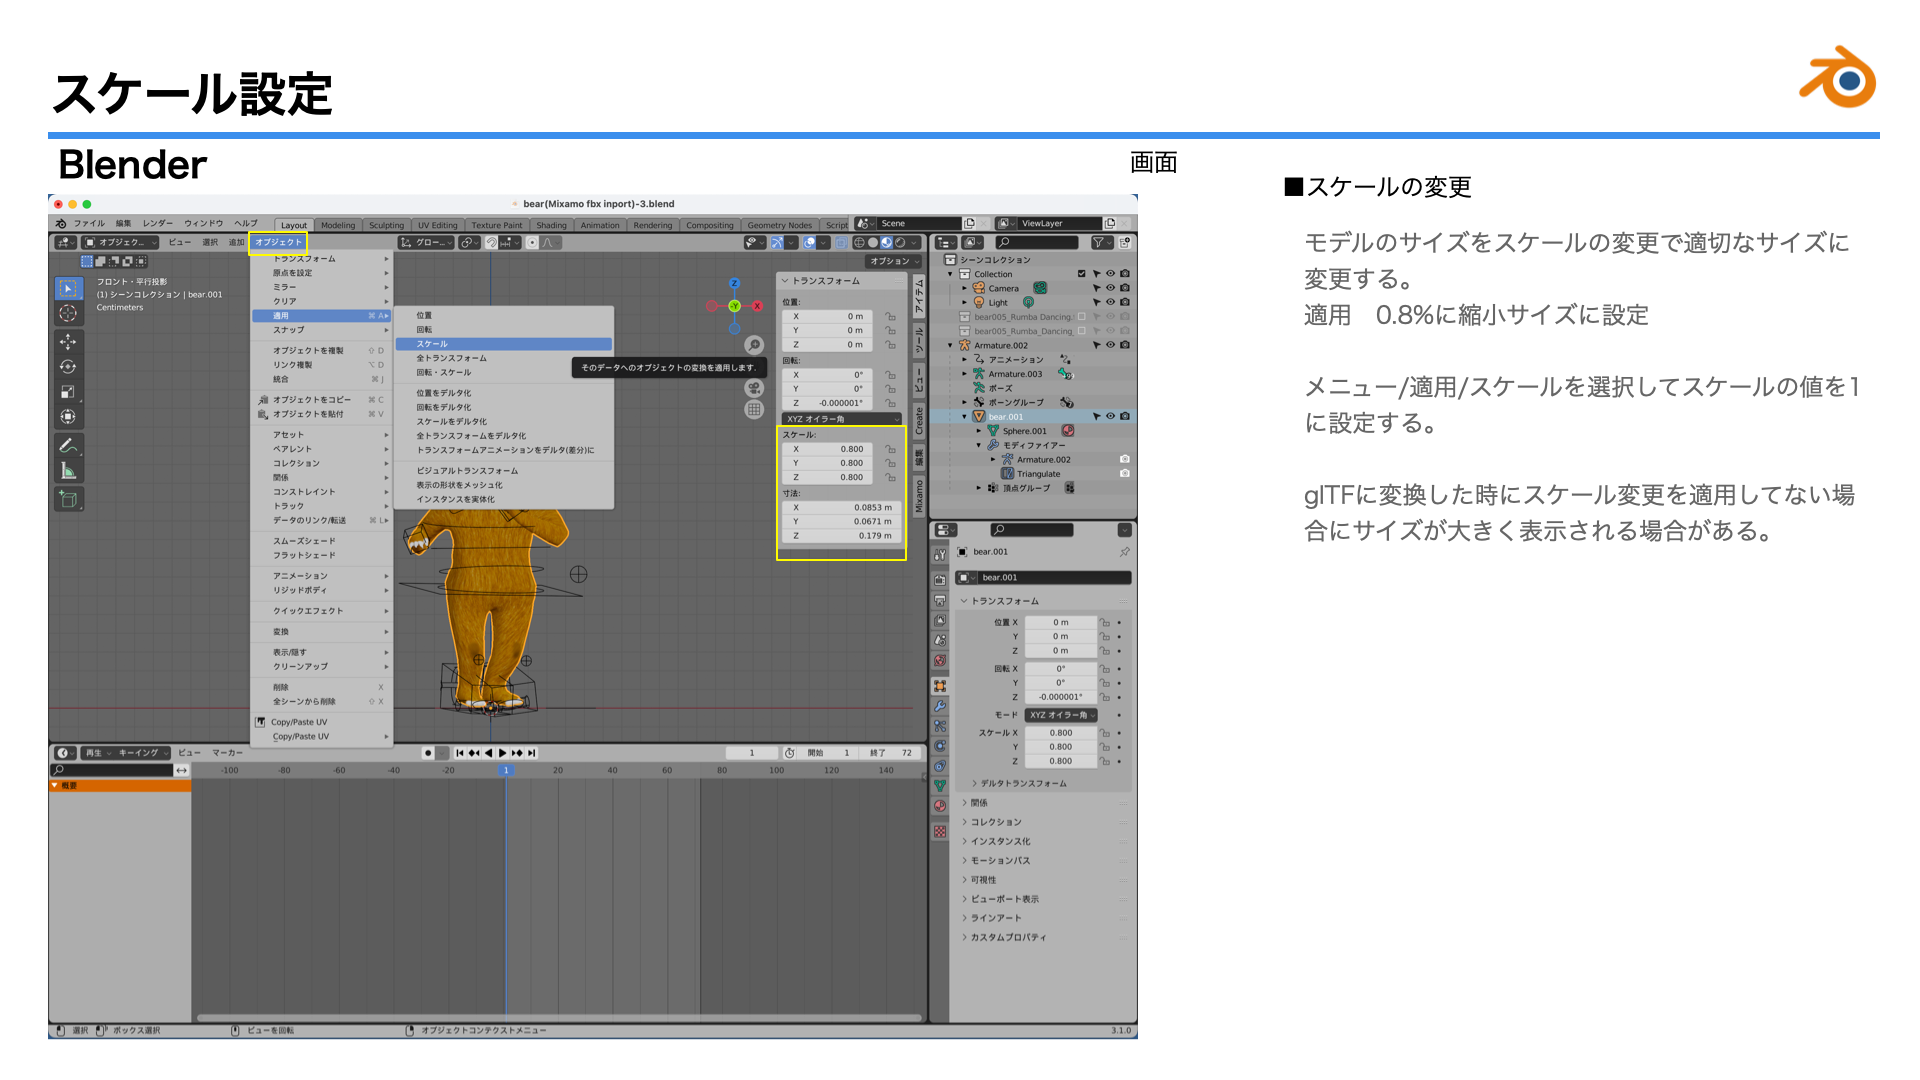Image resolution: width=1920 pixels, height=1080 pixels.
Task: Click the play animation button
Action: (502, 753)
